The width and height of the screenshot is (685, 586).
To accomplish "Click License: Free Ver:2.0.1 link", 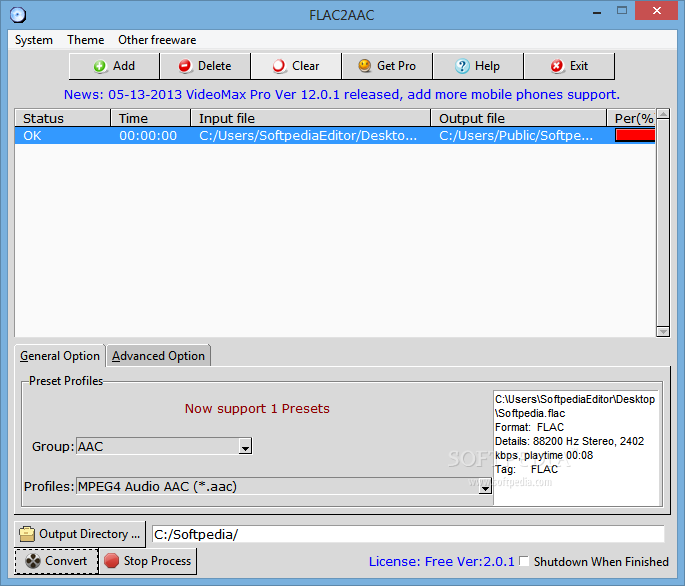I will 441,561.
